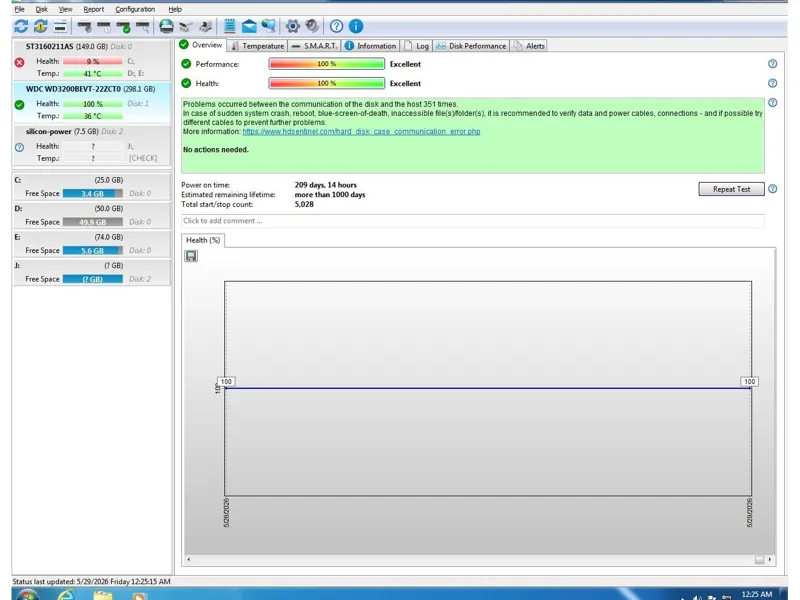This screenshot has height=600, width=800.
Task: Click the question mark help toolbar icon
Action: [336, 26]
